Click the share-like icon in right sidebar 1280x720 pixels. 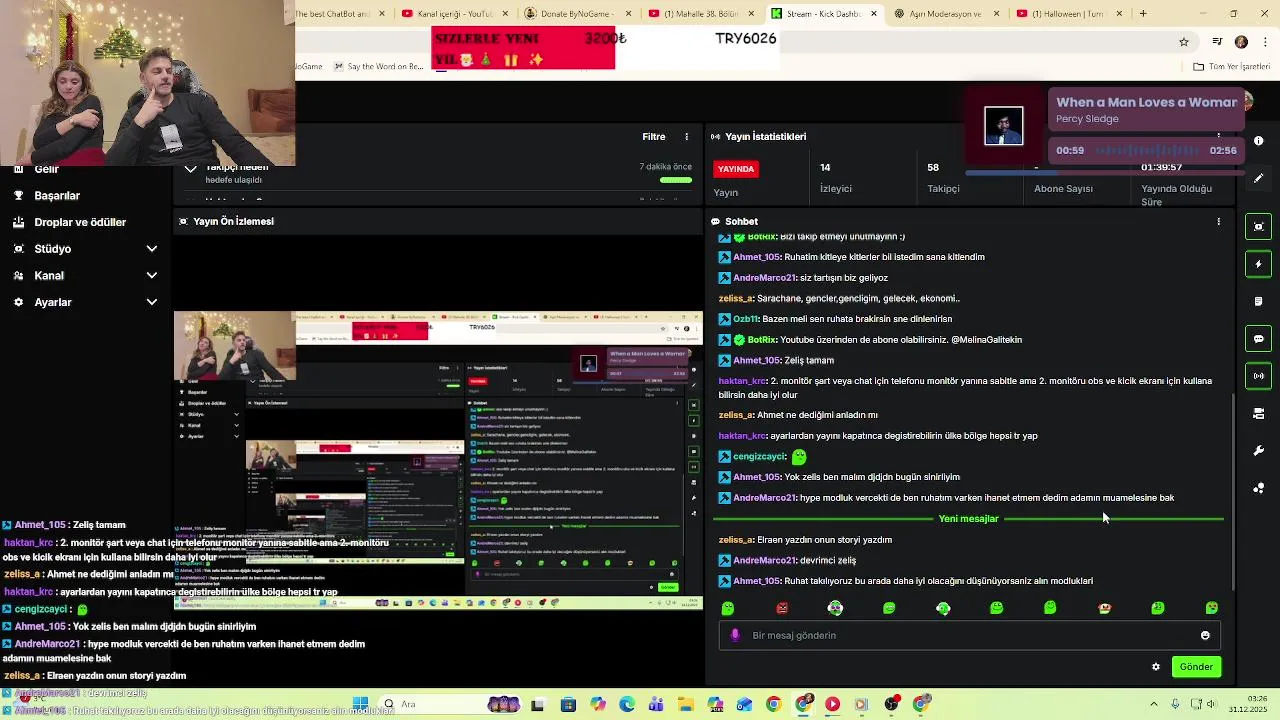point(1258,488)
